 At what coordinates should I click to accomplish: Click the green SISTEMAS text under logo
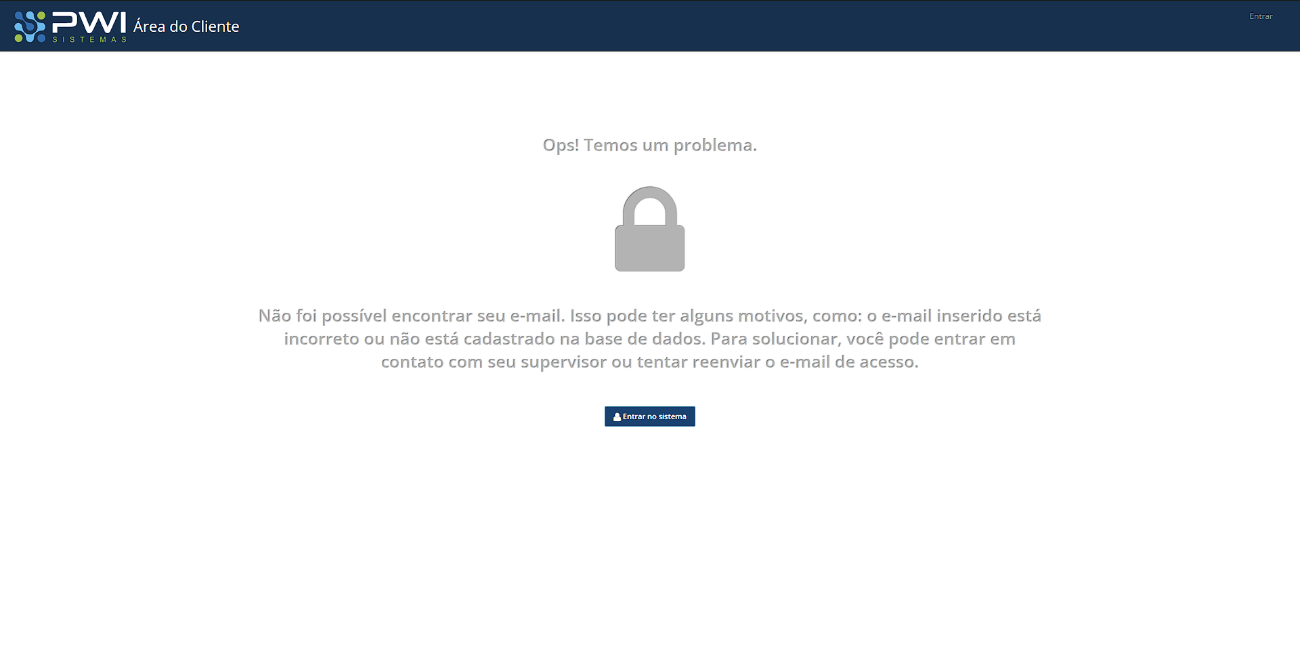point(89,40)
